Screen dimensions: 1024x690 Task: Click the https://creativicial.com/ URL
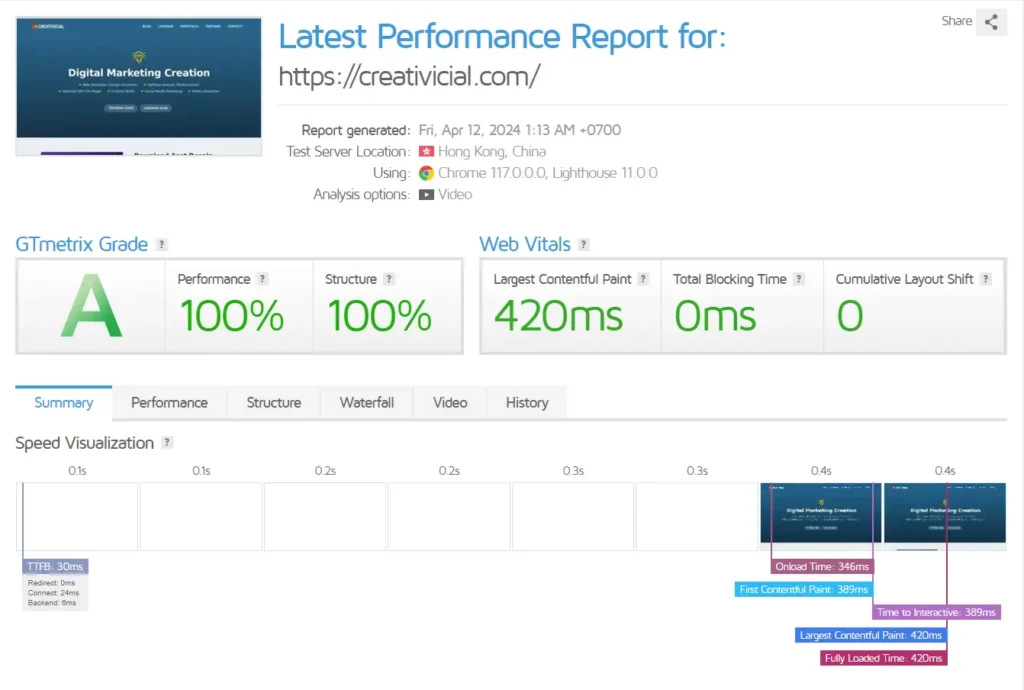coord(409,76)
